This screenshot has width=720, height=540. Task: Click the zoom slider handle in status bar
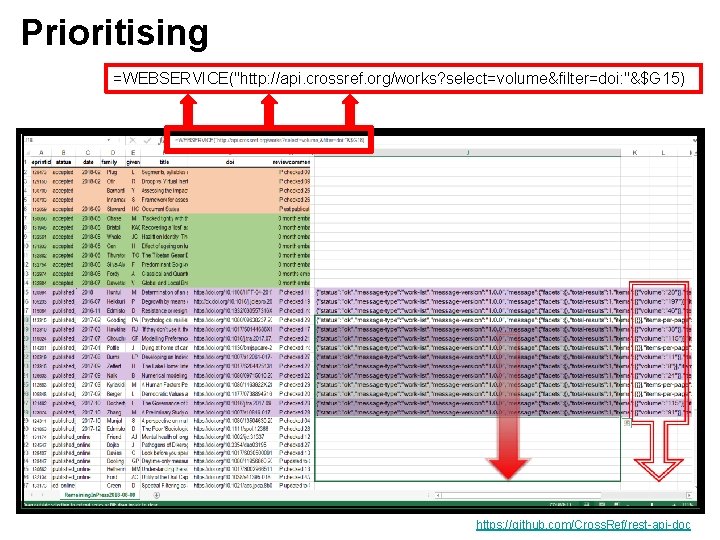pyautogui.click(x=652, y=504)
